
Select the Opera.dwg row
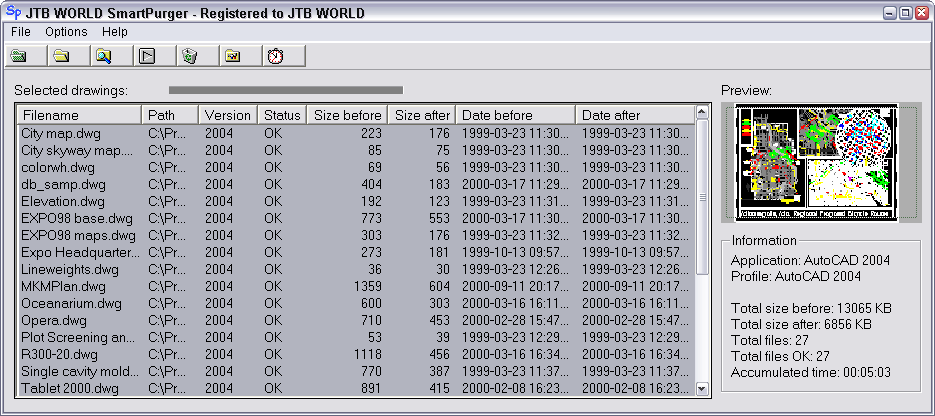(355, 321)
